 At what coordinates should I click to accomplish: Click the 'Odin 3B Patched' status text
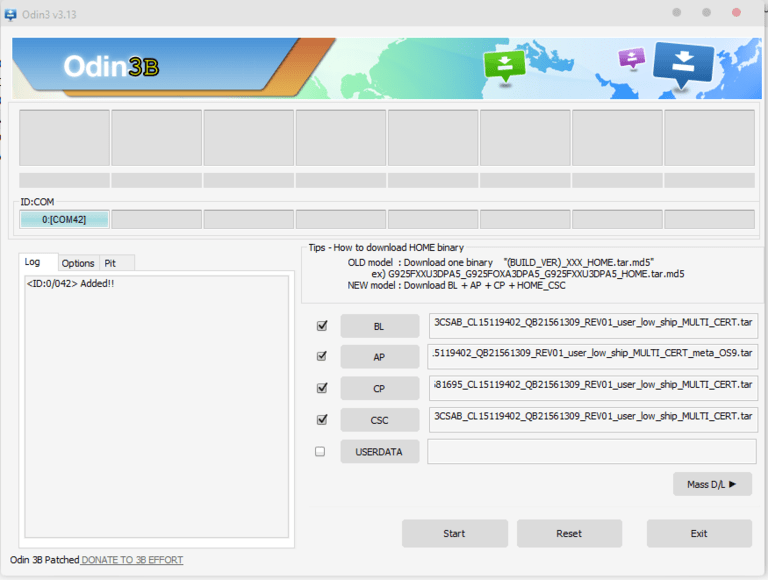pos(45,560)
